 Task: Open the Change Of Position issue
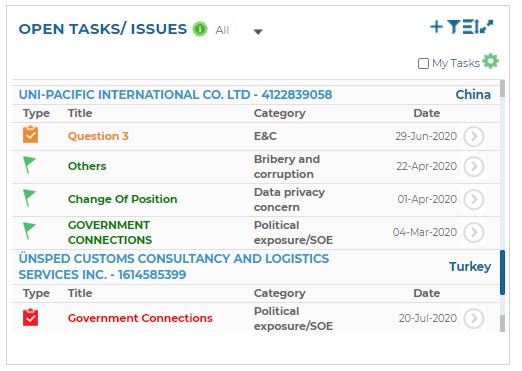[x=122, y=199]
